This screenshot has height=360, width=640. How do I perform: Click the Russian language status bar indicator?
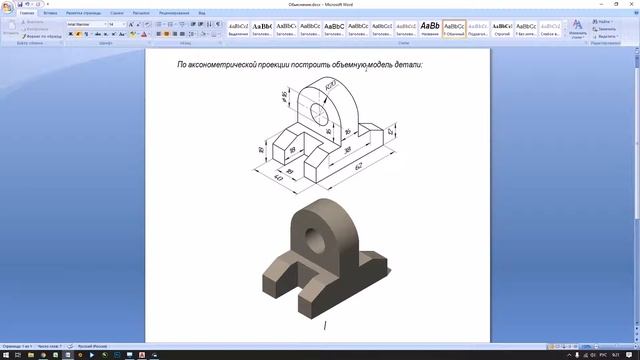point(92,347)
